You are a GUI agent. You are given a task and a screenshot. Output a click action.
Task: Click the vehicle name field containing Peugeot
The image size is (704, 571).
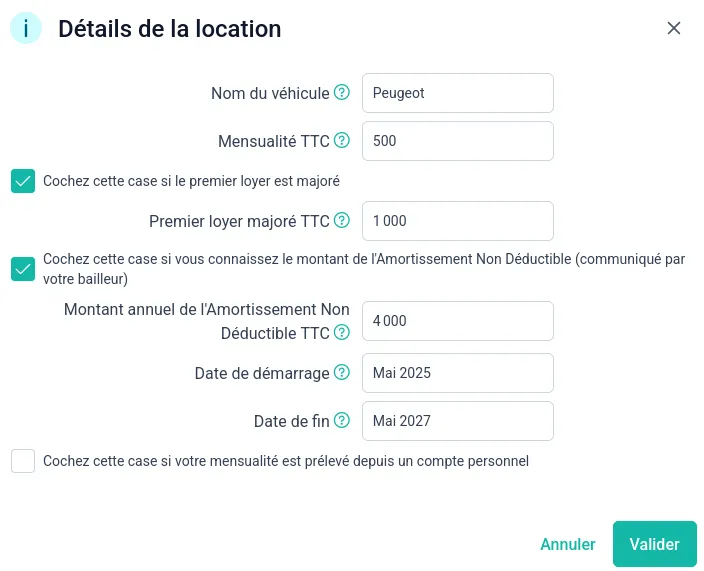click(457, 93)
